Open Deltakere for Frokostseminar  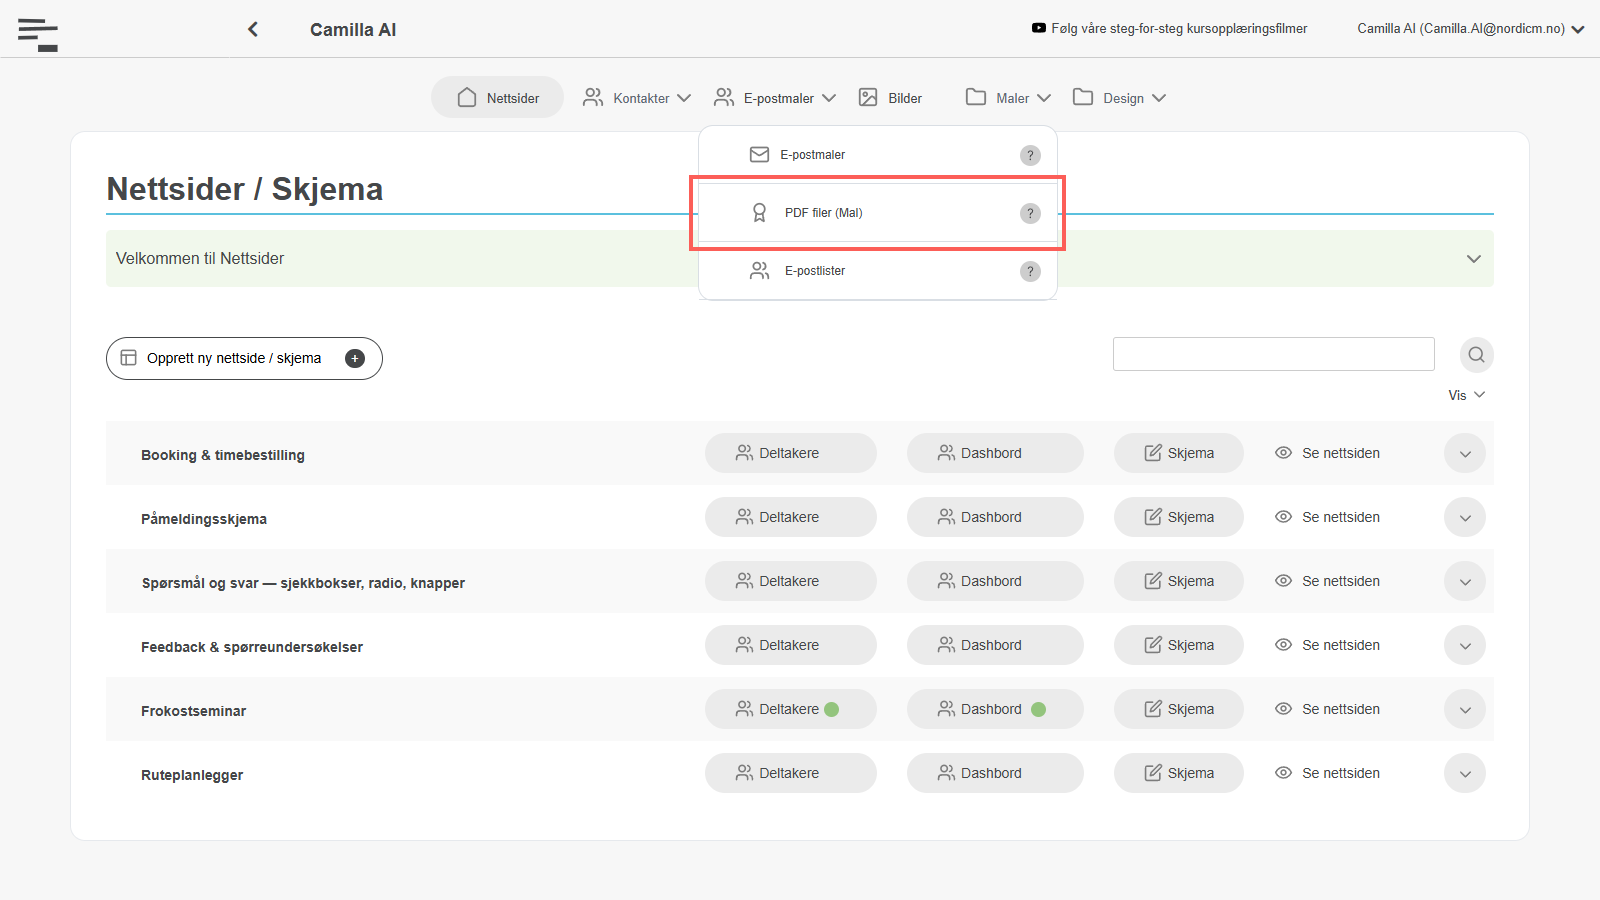(791, 709)
